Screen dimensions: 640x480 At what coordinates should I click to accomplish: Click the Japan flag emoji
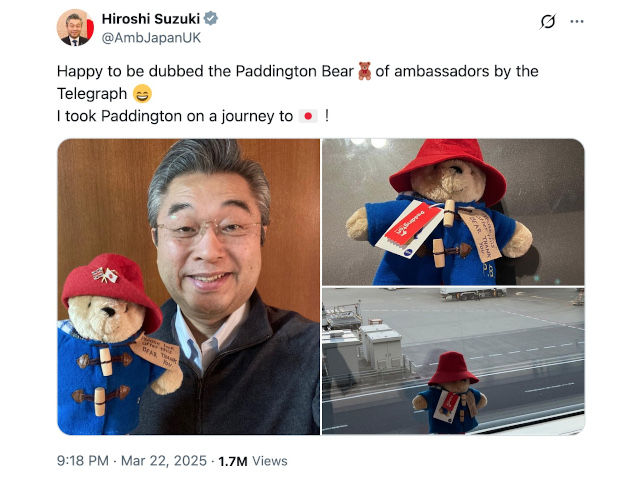308,116
